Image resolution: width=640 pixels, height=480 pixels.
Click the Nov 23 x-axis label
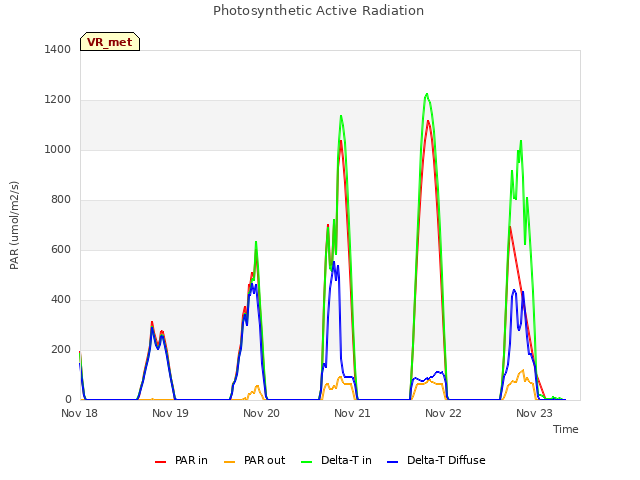click(534, 413)
